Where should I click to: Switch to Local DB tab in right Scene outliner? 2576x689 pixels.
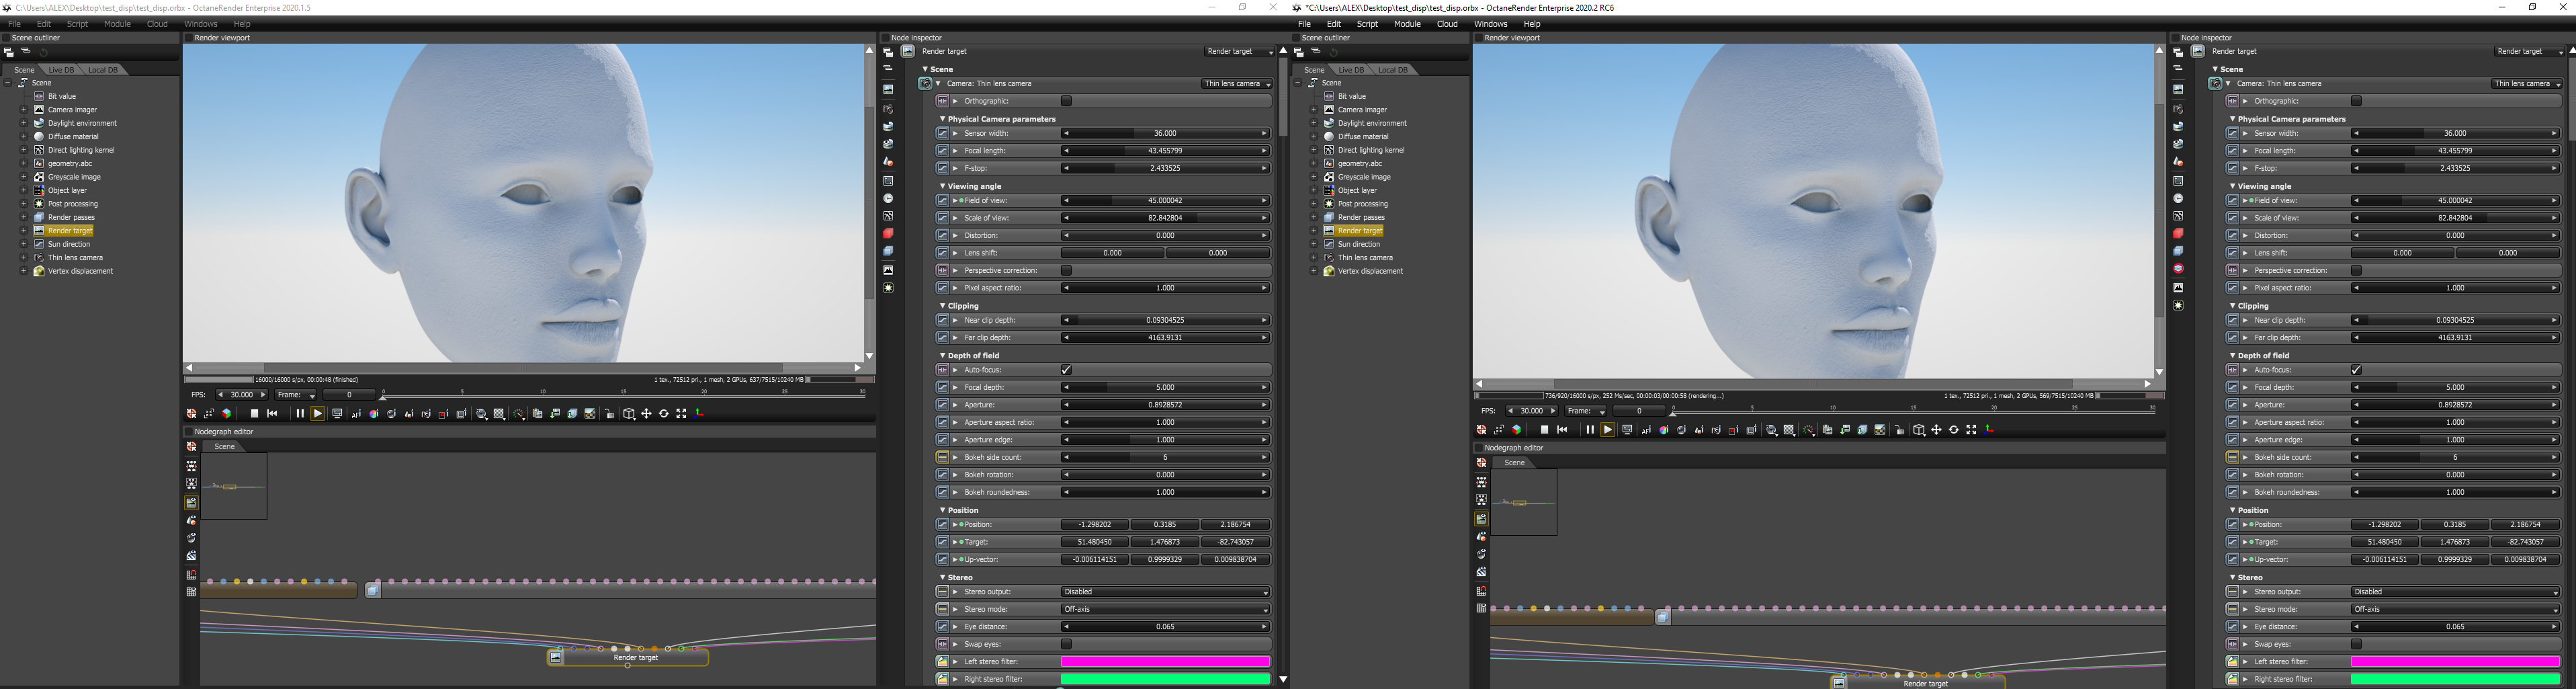click(x=1392, y=70)
